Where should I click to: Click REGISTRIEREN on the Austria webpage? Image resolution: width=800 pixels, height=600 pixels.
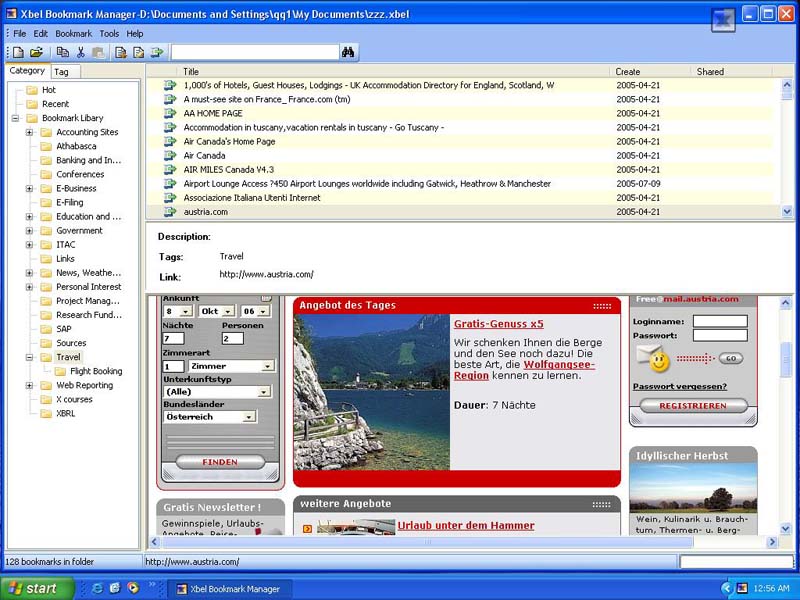(694, 407)
